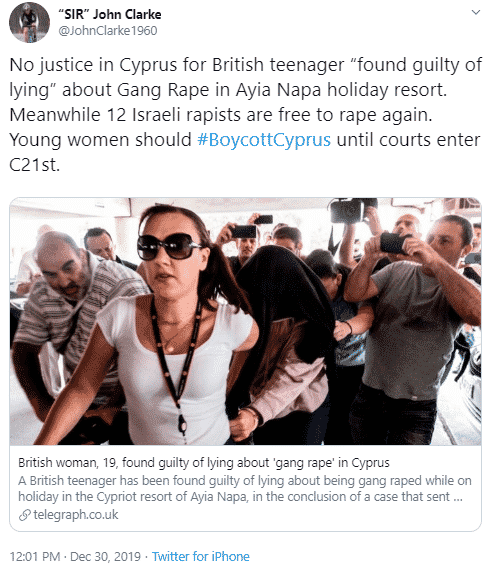Select the "SIR" John Clarke display name

pyautogui.click(x=110, y=14)
